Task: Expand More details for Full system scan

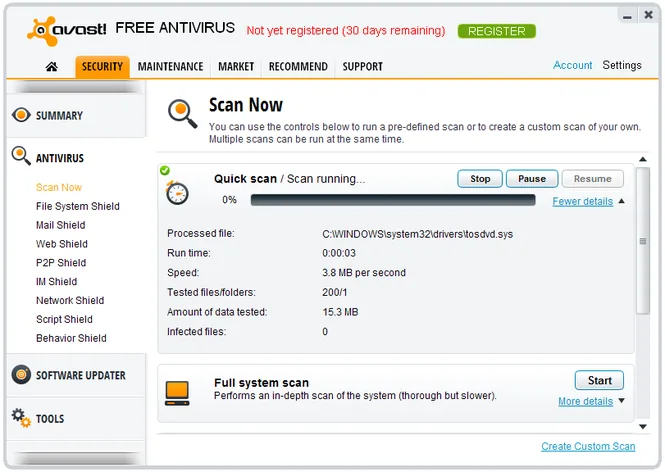Action: (x=586, y=401)
